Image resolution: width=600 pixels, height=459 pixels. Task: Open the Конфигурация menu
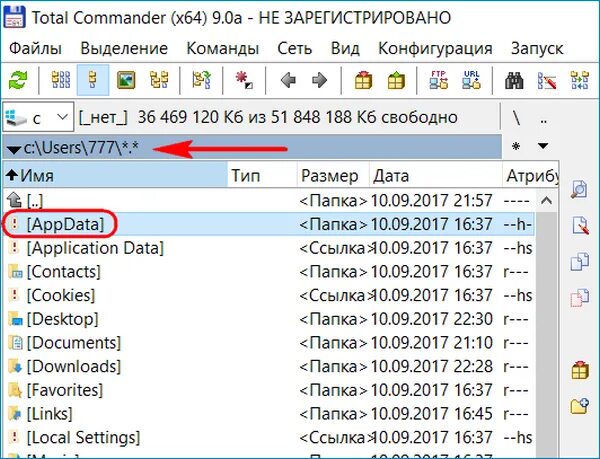(x=435, y=49)
